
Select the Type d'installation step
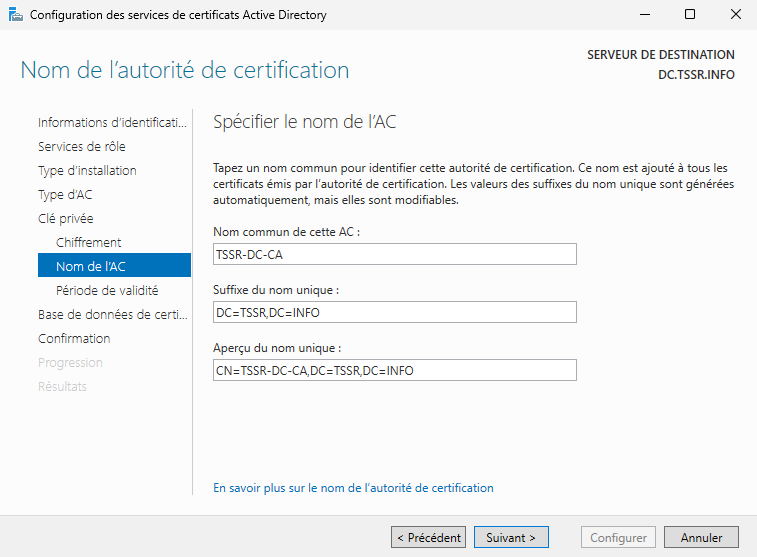pyautogui.click(x=87, y=171)
